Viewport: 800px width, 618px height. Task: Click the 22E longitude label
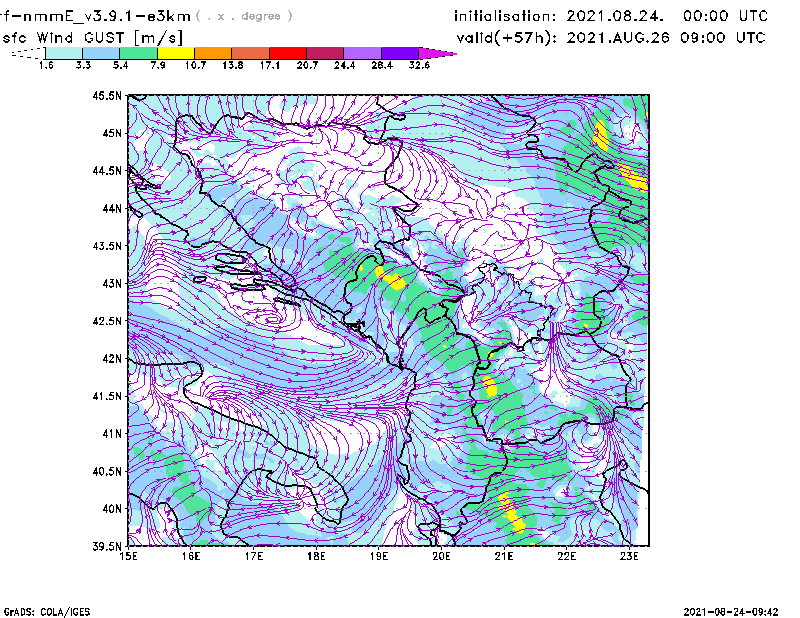pyautogui.click(x=566, y=556)
